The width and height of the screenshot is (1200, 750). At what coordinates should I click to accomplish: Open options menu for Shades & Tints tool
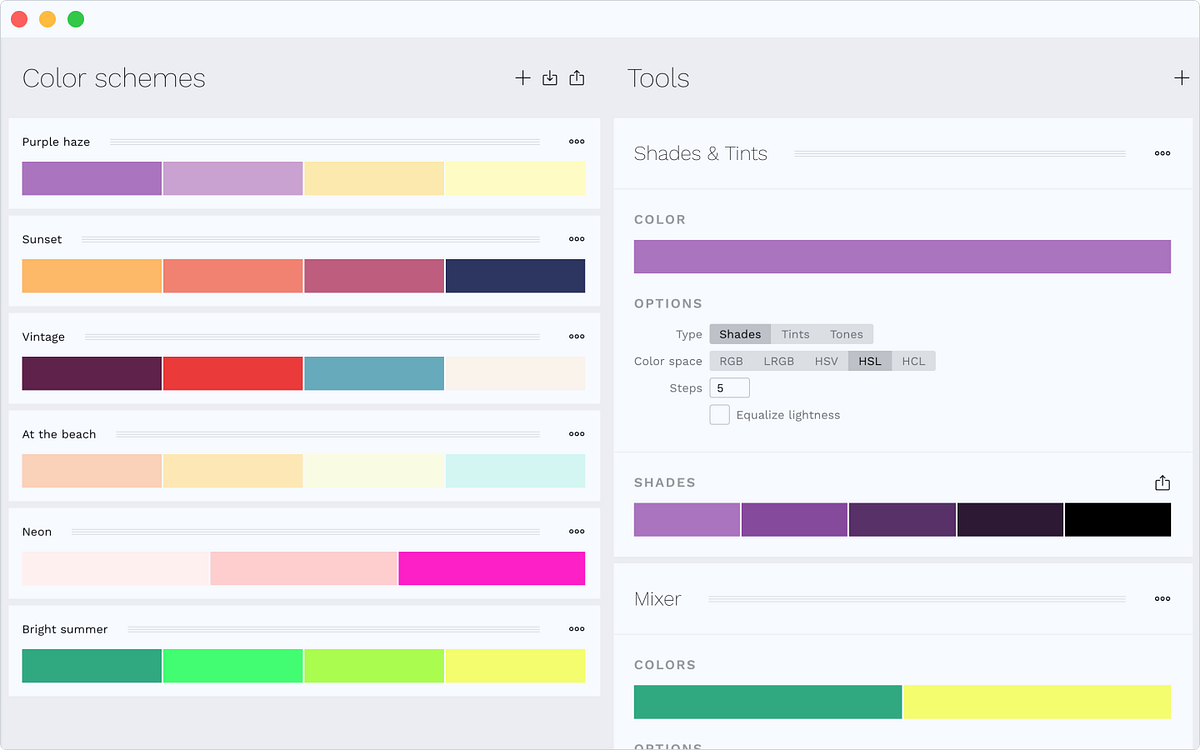point(1162,153)
